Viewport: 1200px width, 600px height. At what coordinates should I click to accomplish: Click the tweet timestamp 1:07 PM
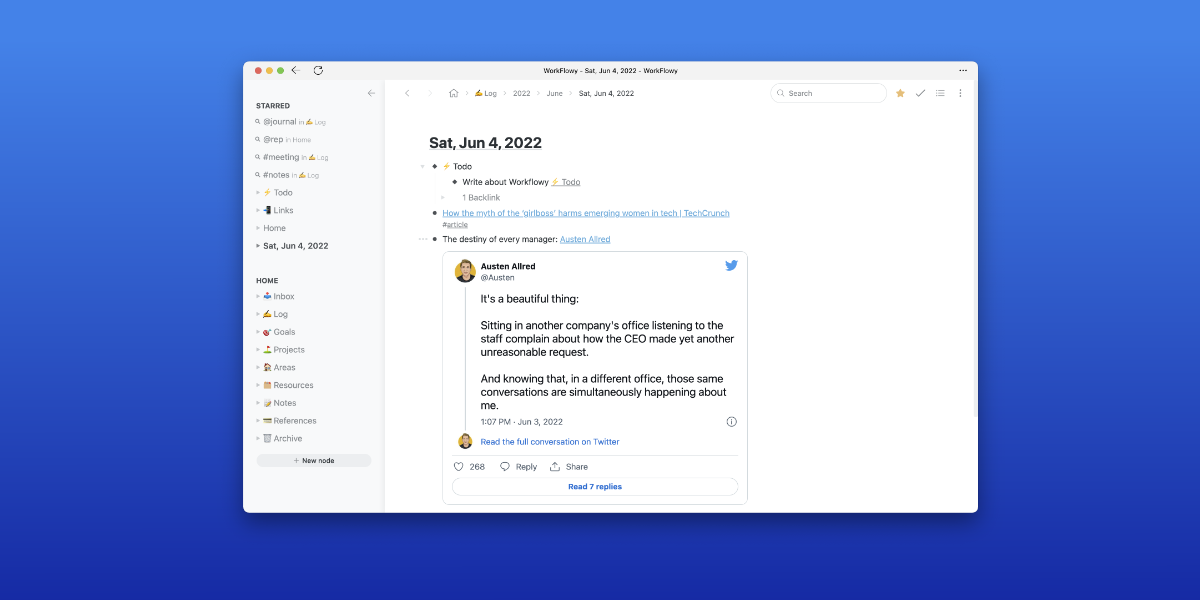pyautogui.click(x=522, y=422)
